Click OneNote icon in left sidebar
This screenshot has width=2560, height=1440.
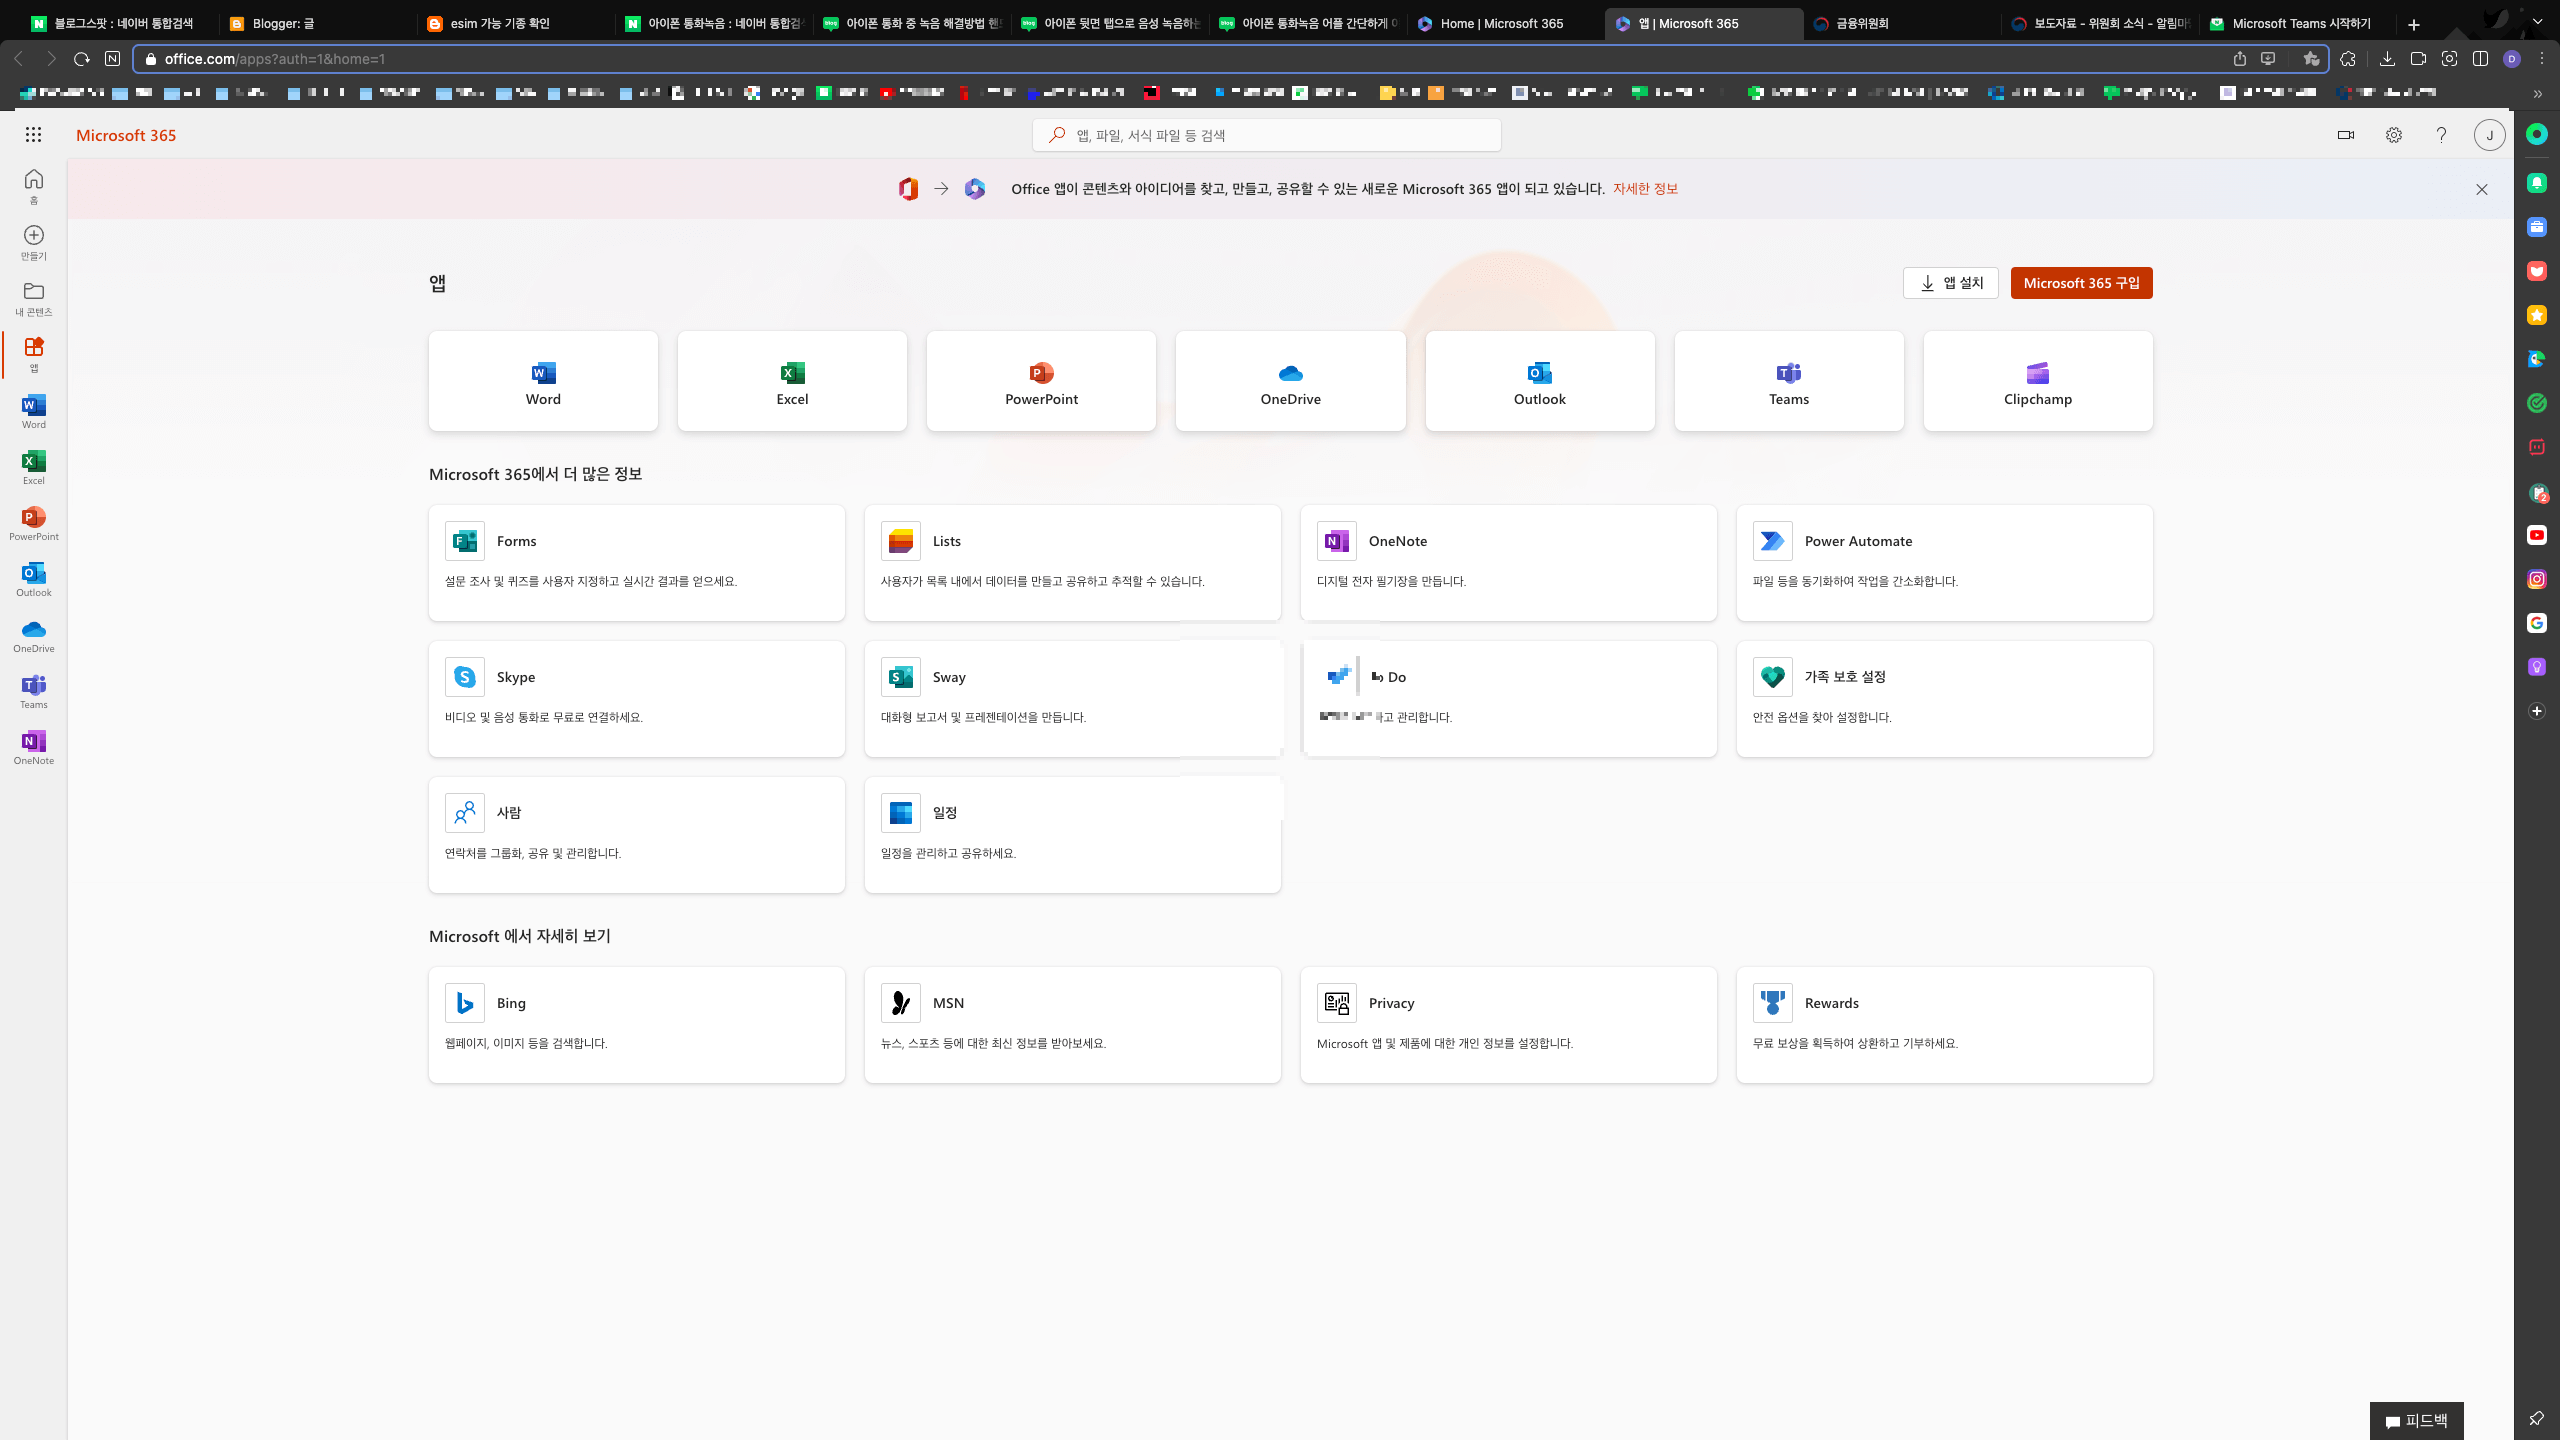(33, 747)
